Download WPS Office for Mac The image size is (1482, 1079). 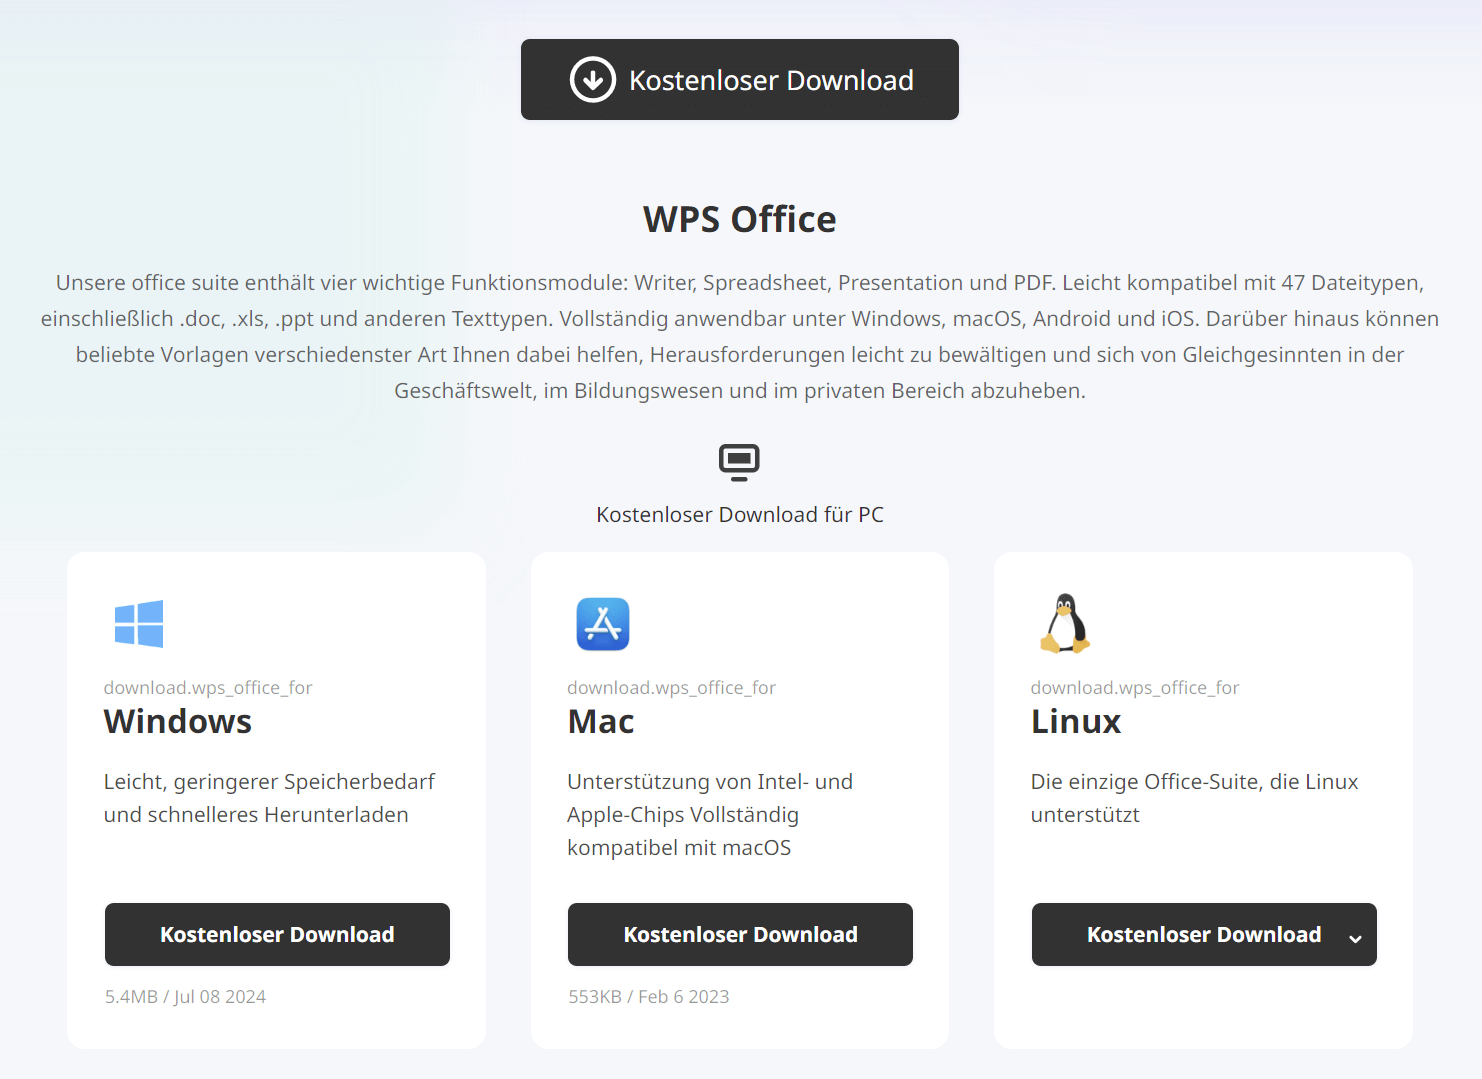[740, 934]
